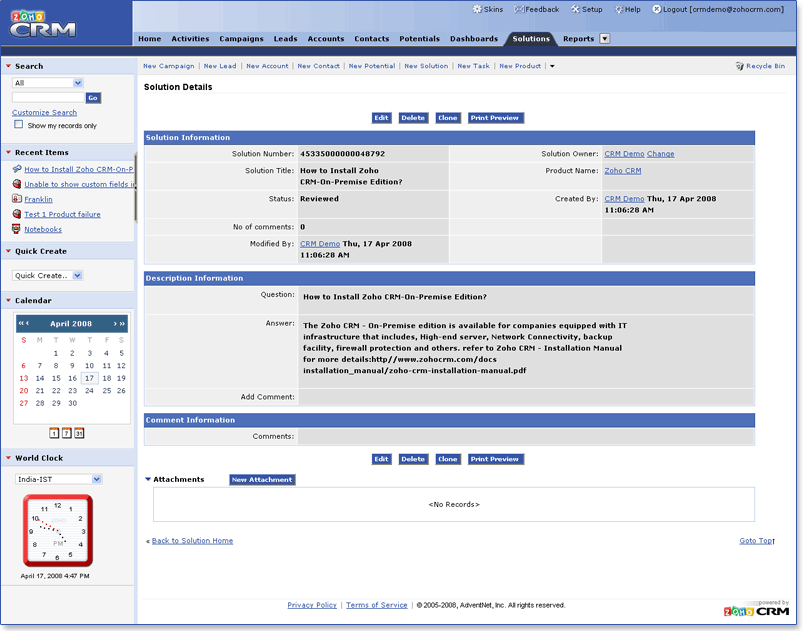This screenshot has width=803, height=631.
Task: Switch calendar to month view icon
Action: (79, 433)
